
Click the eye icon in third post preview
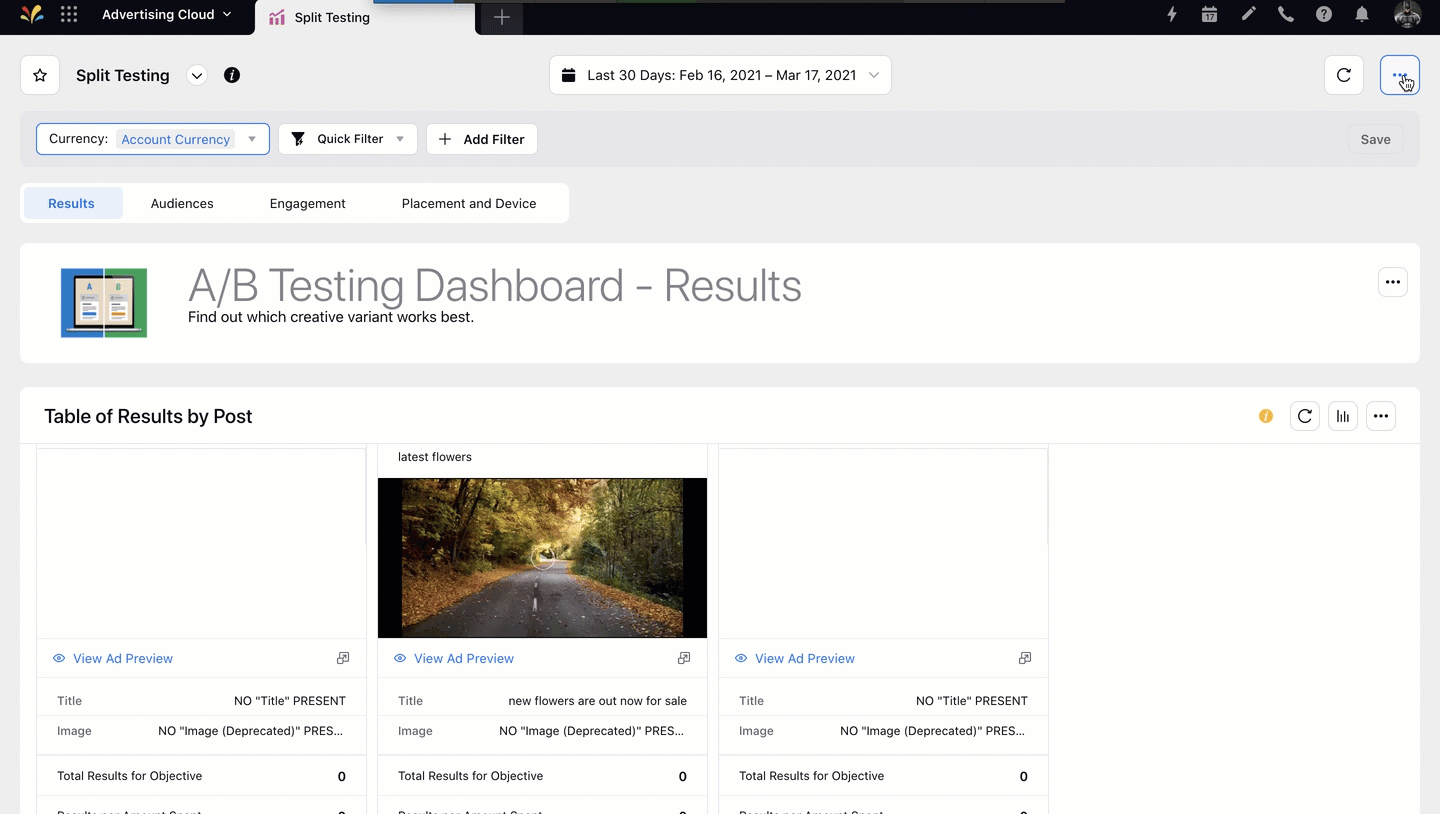741,658
